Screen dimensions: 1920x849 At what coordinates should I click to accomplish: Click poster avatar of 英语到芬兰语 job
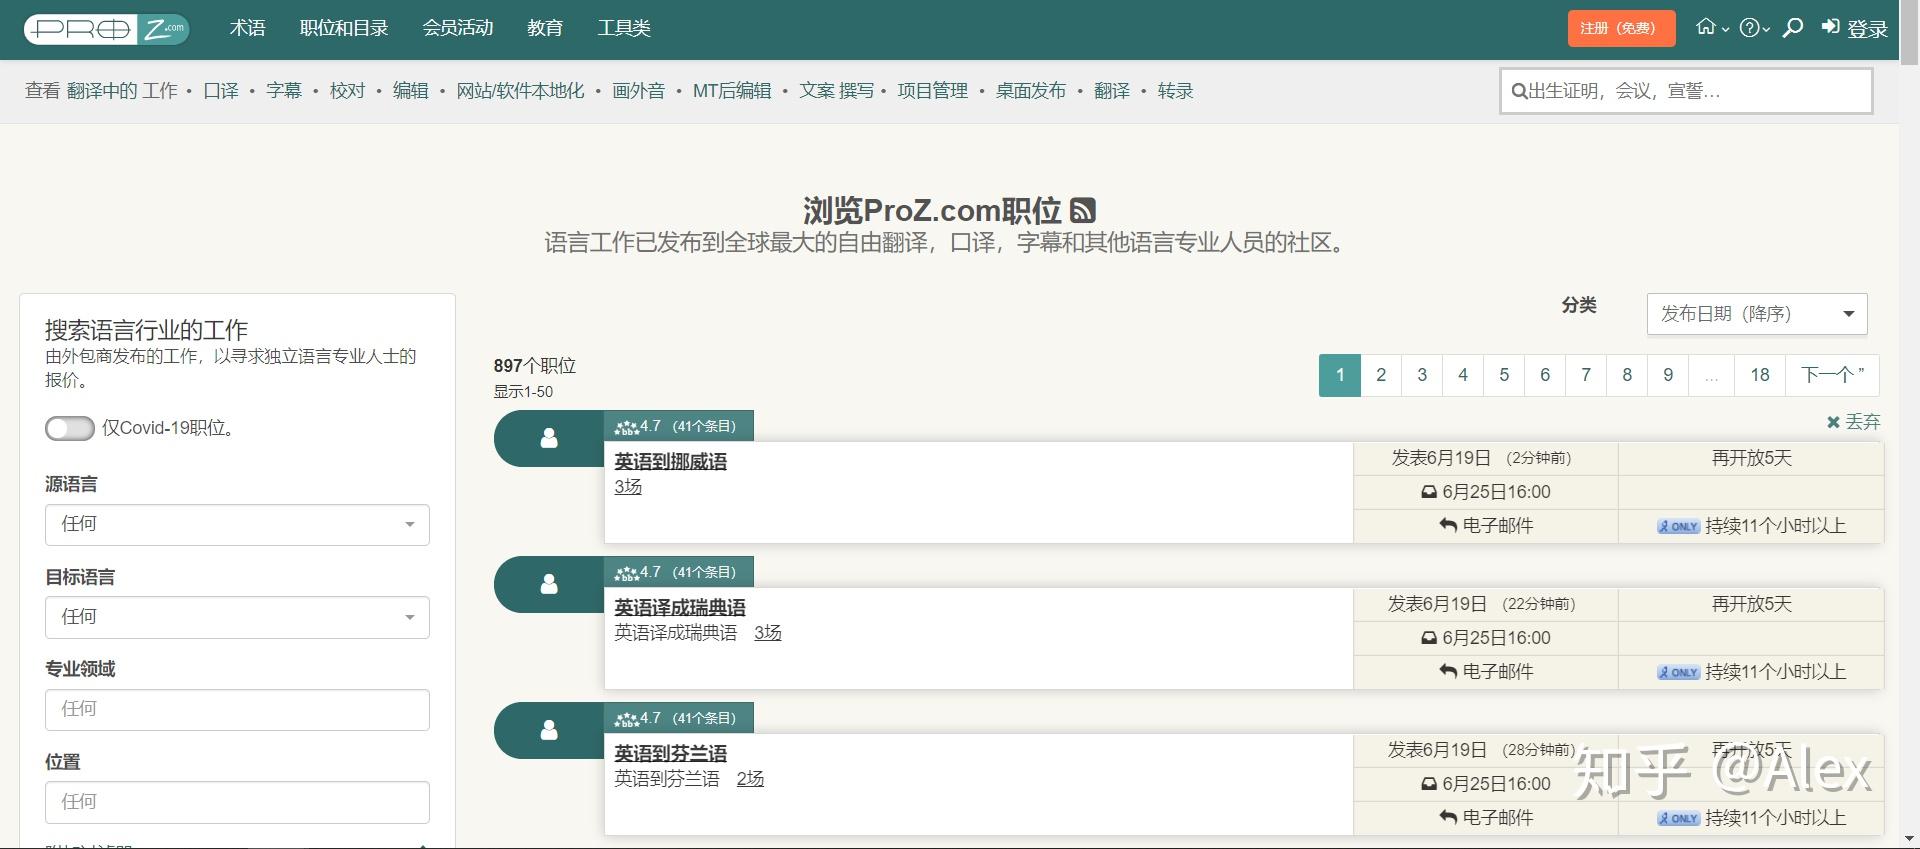(549, 730)
